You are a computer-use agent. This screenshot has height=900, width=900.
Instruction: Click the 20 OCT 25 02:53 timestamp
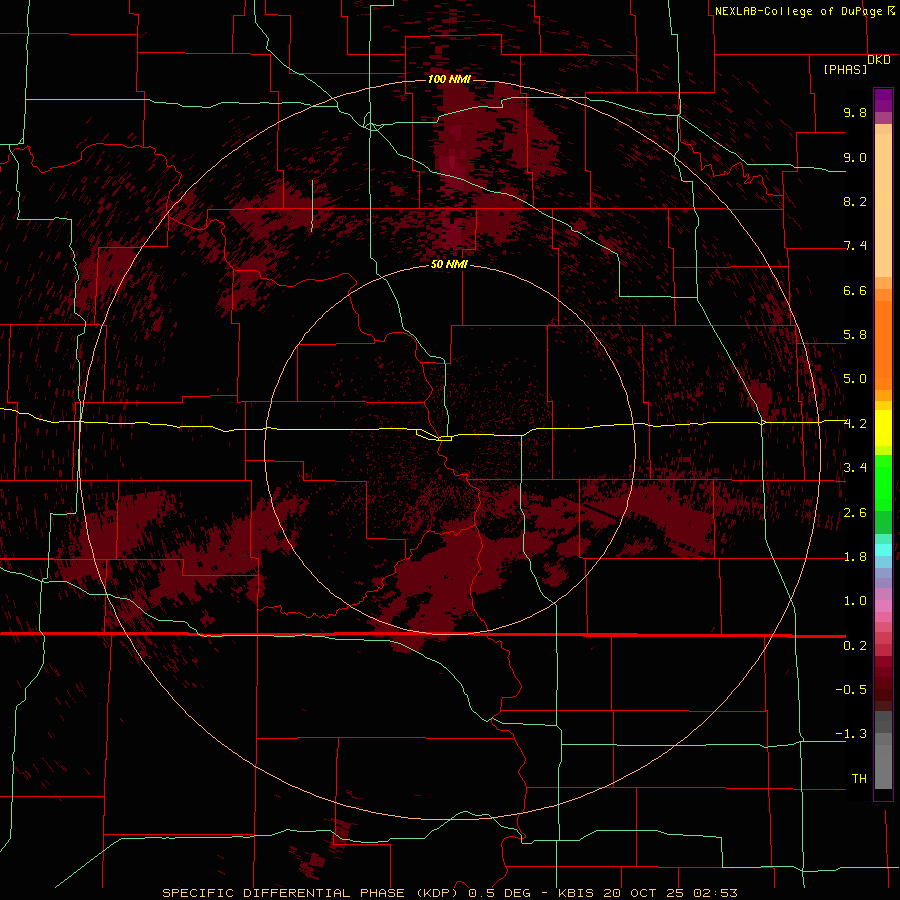tap(670, 893)
